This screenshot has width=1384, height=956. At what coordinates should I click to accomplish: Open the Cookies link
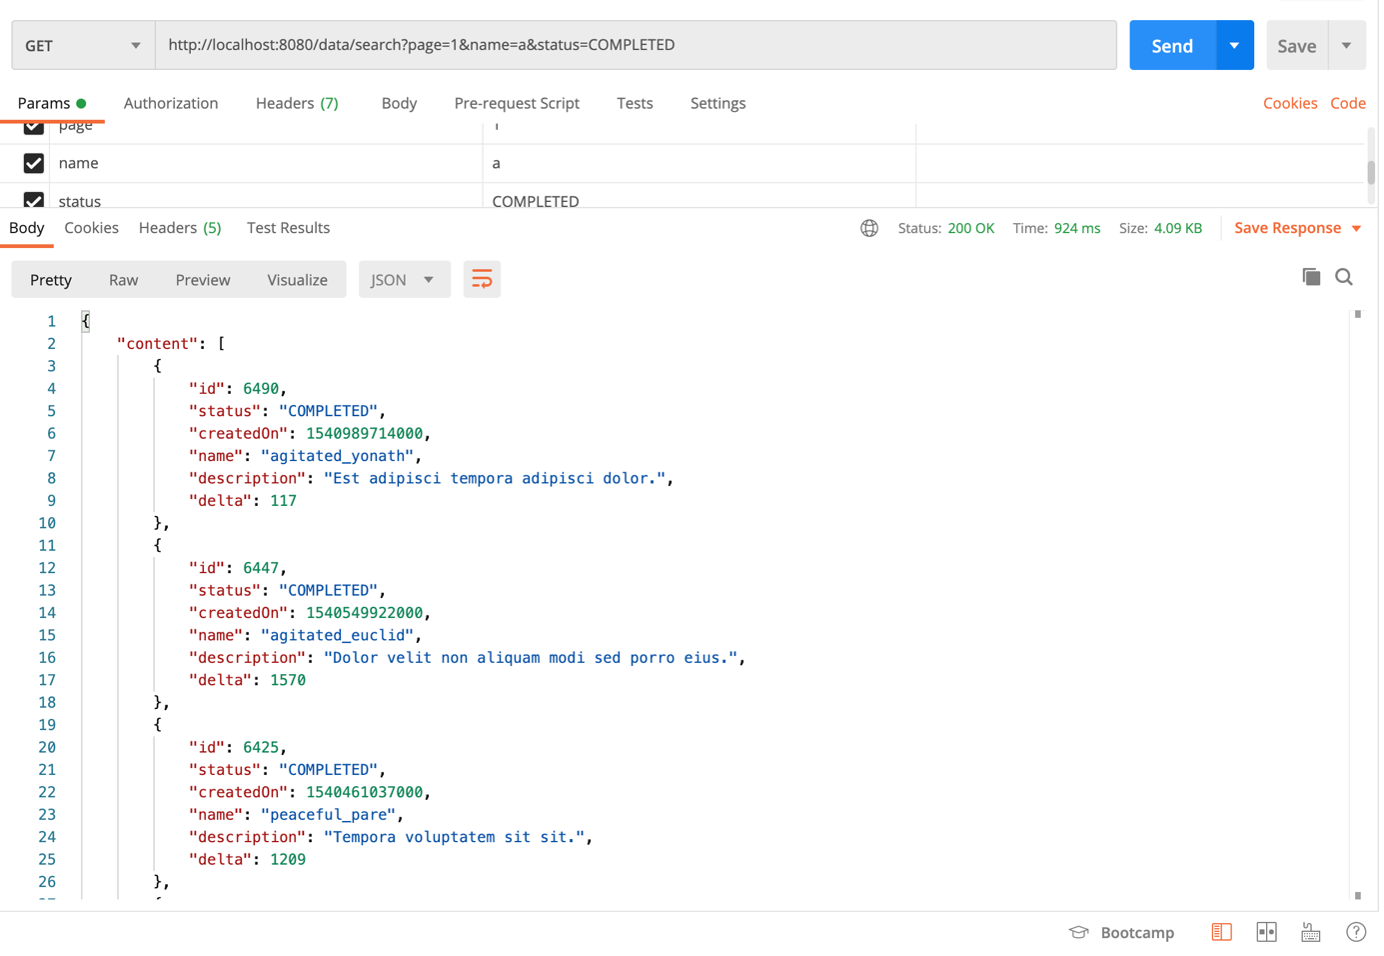point(1290,103)
